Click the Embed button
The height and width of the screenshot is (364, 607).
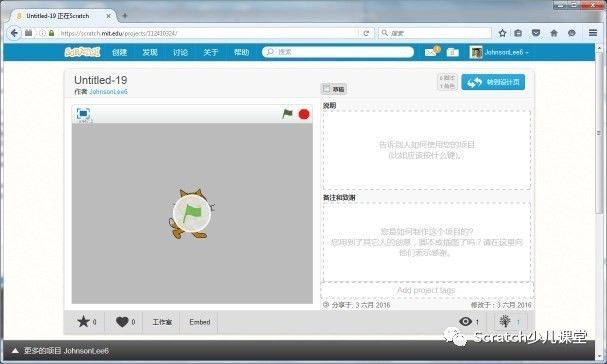(x=200, y=322)
